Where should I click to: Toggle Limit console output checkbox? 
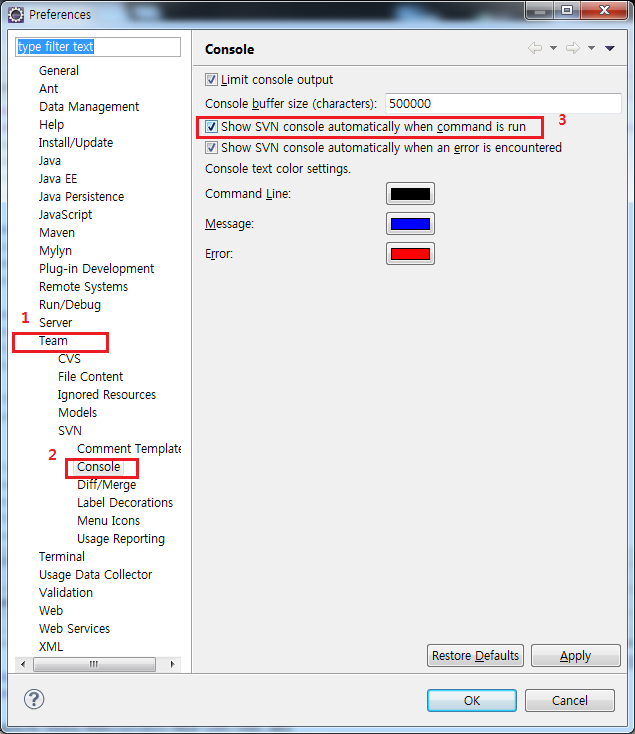(211, 80)
